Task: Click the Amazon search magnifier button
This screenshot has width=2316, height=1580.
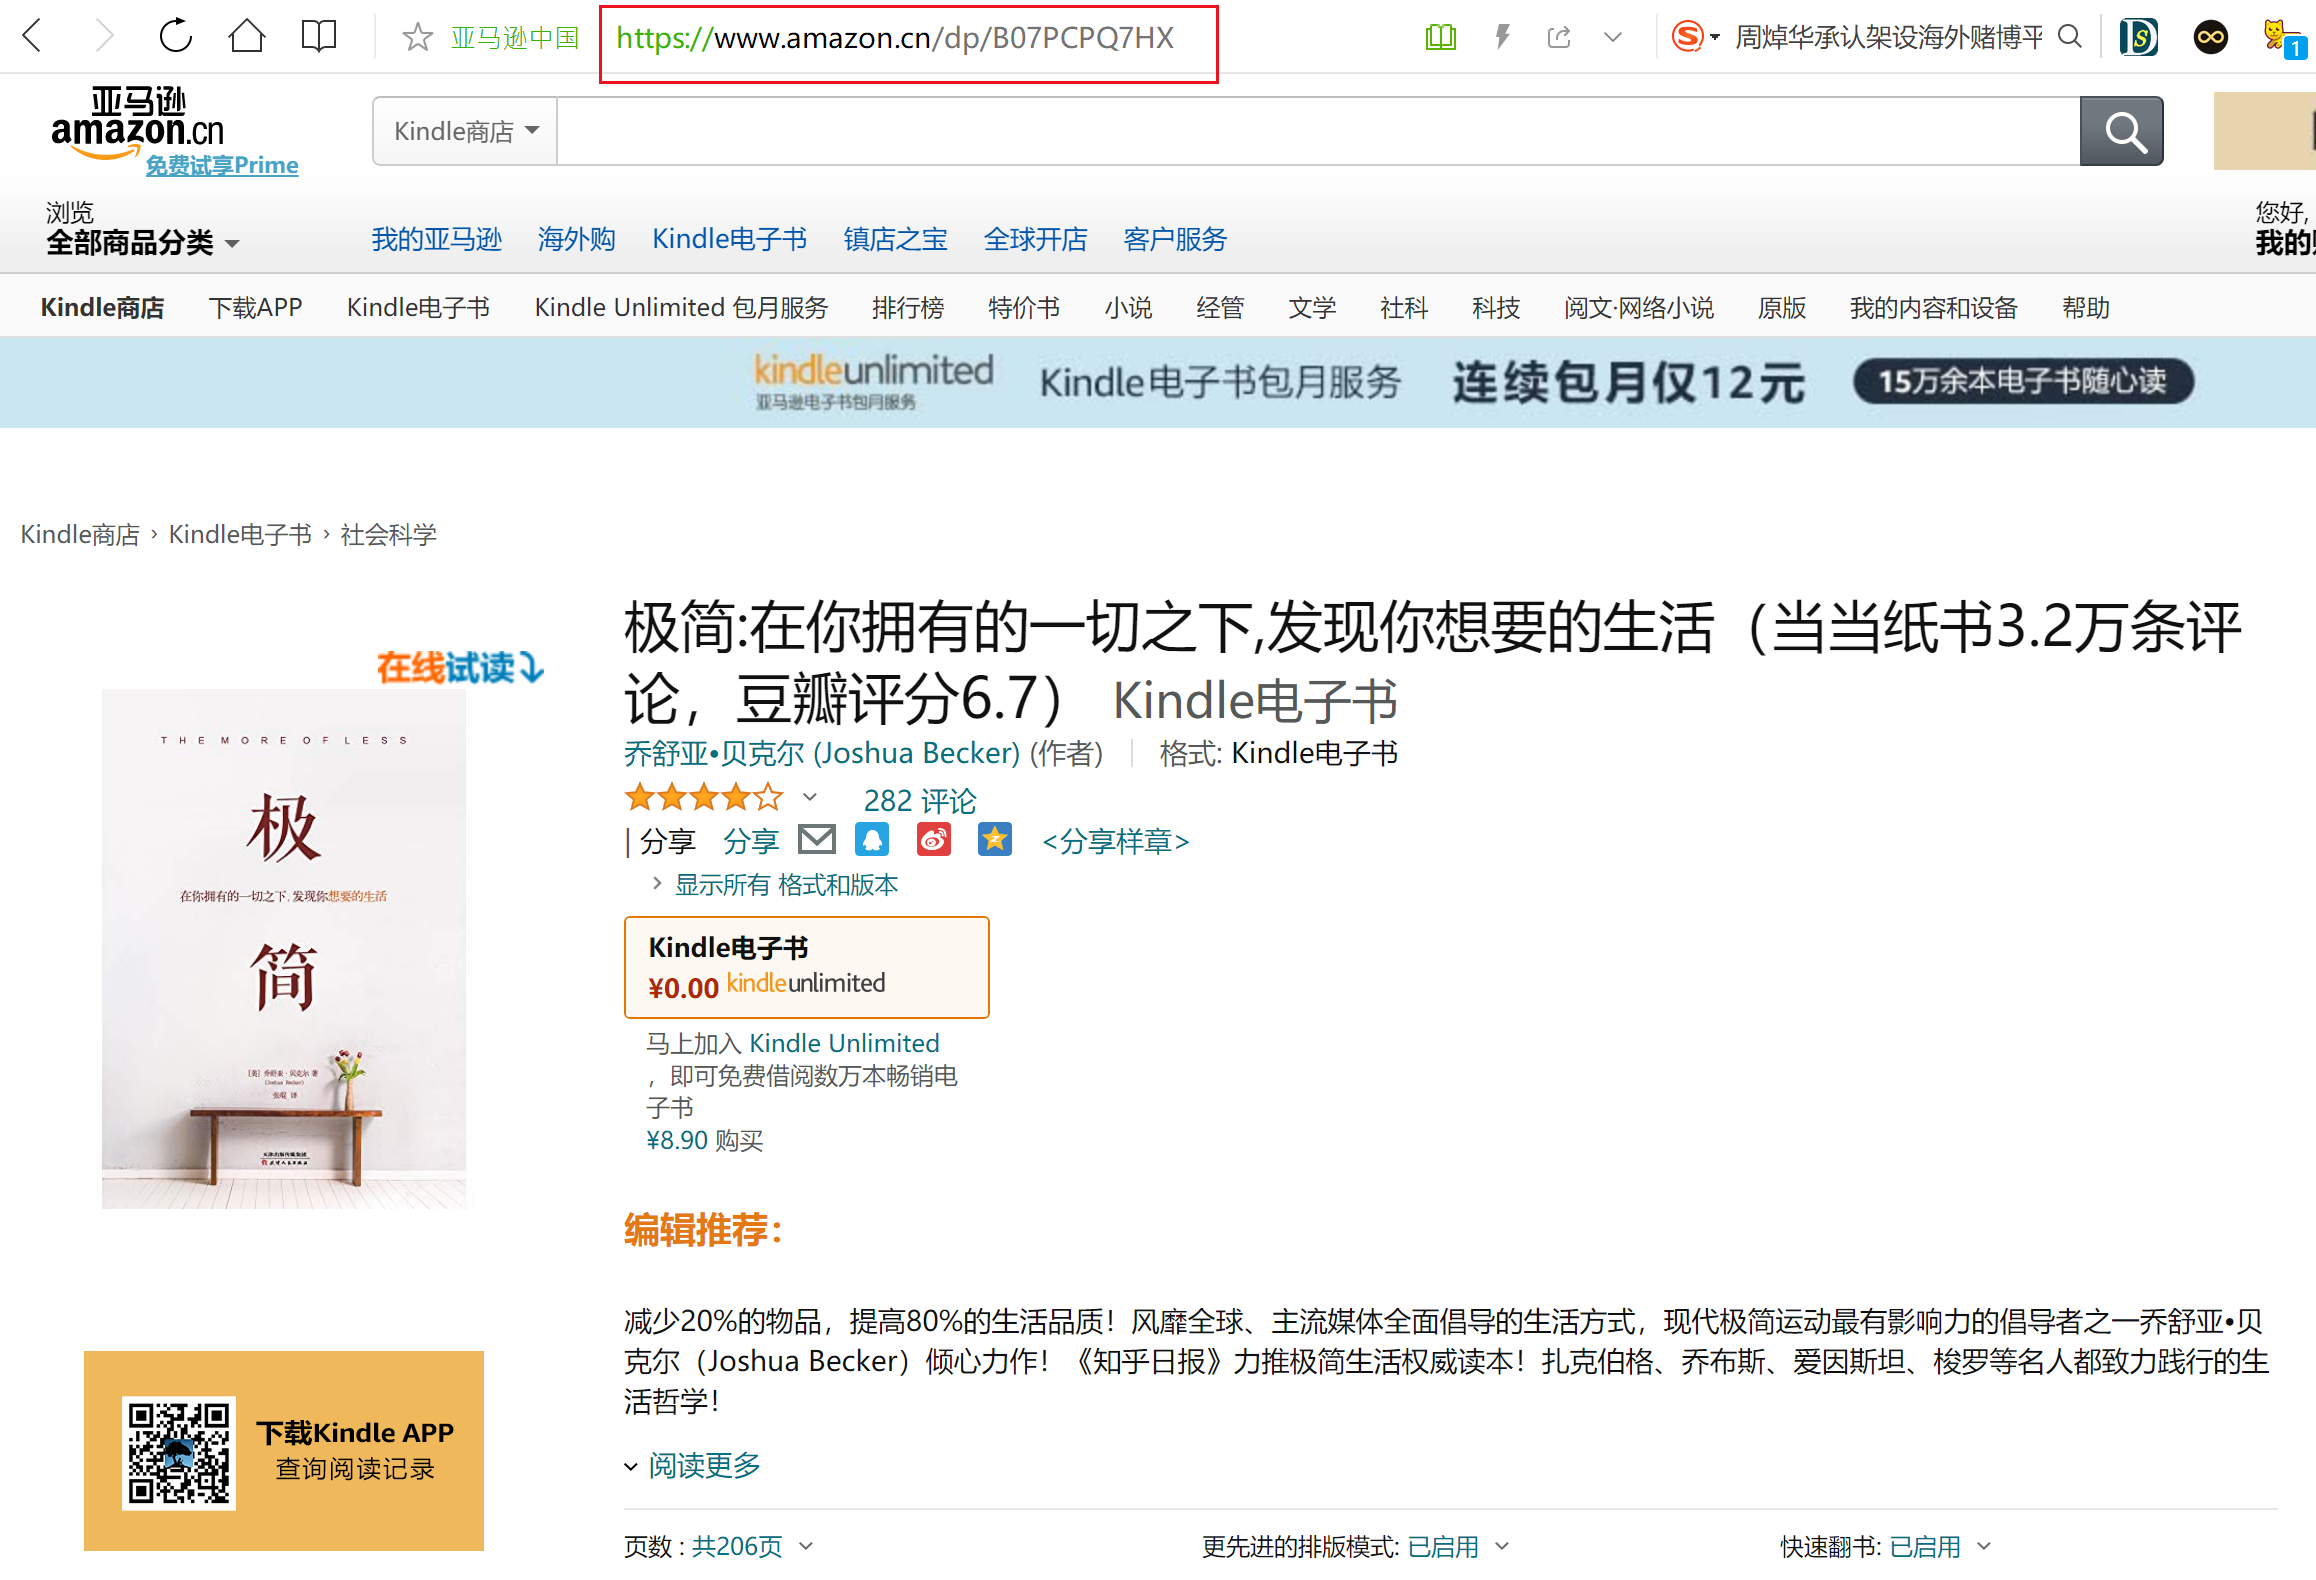Action: (x=2122, y=131)
